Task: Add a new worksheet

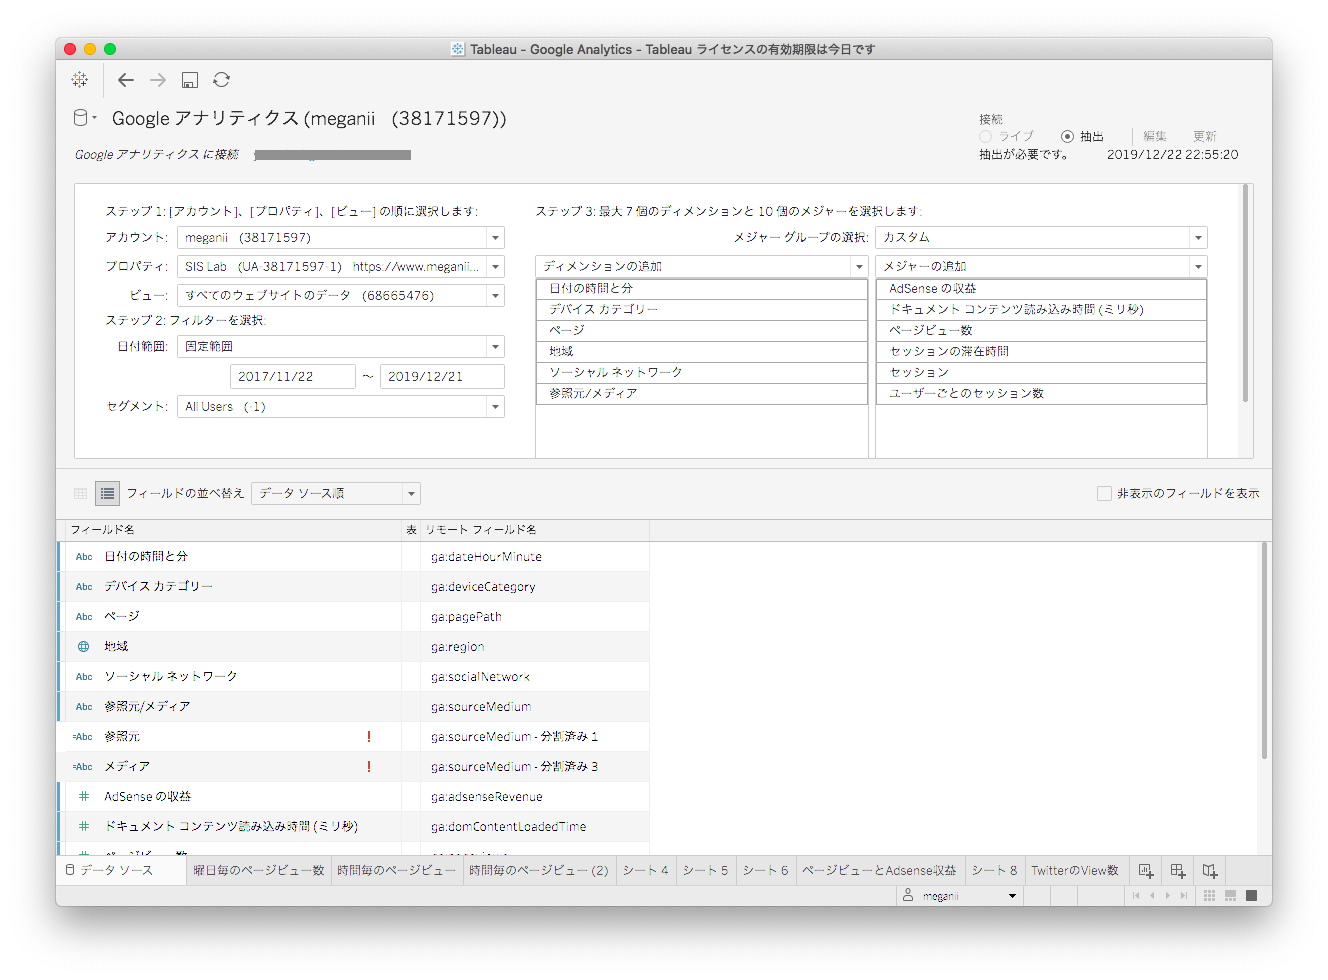Action: coord(1146,871)
